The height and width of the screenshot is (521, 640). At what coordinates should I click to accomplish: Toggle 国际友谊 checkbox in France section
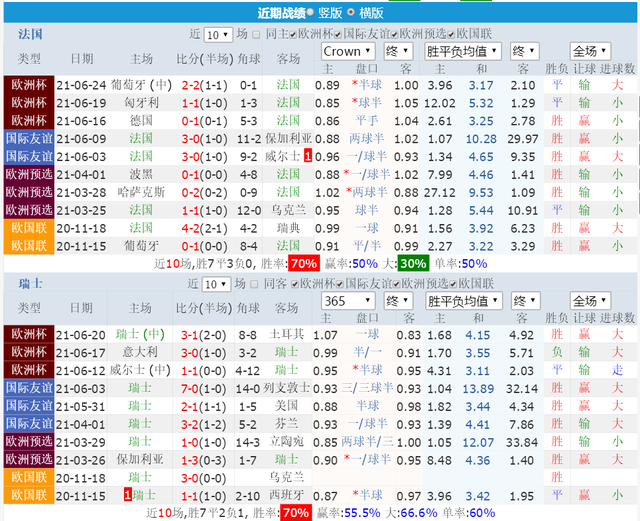pos(338,35)
